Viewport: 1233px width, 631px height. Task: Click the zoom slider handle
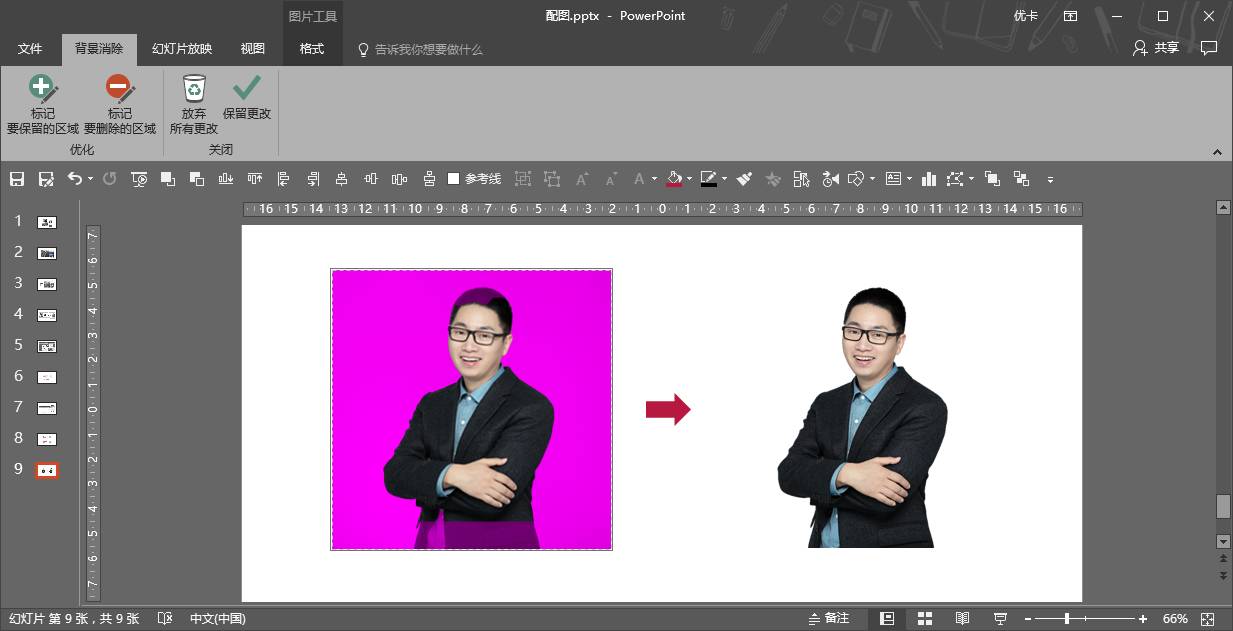1066,619
